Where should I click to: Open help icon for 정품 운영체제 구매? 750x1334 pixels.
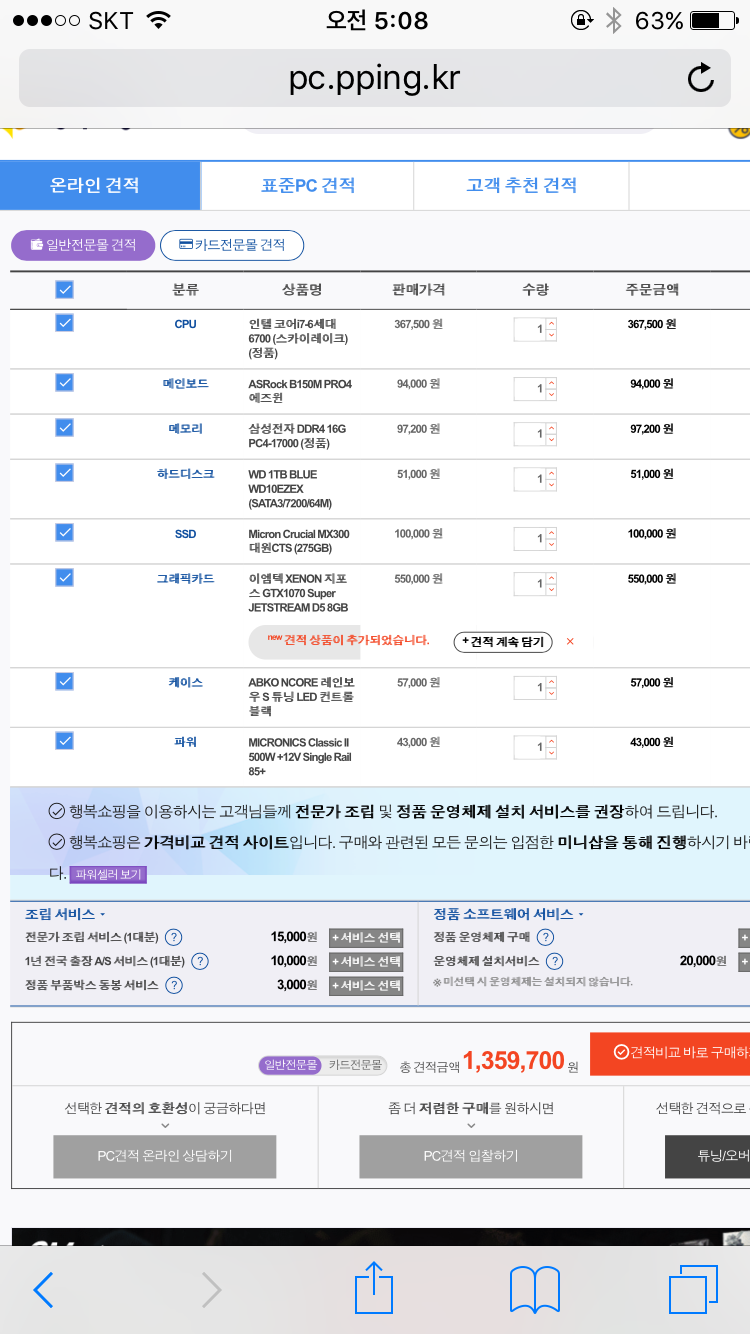[545, 937]
